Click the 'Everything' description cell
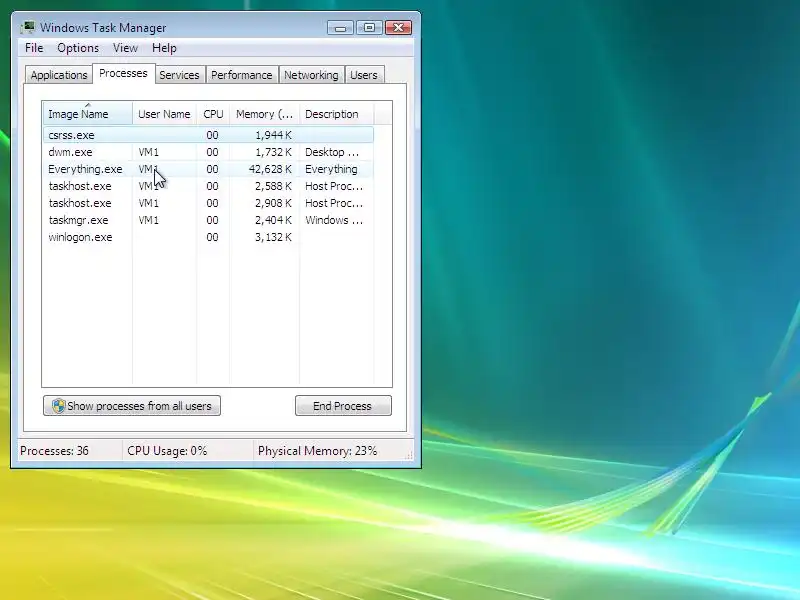The width and height of the screenshot is (800, 600). [x=331, y=169]
